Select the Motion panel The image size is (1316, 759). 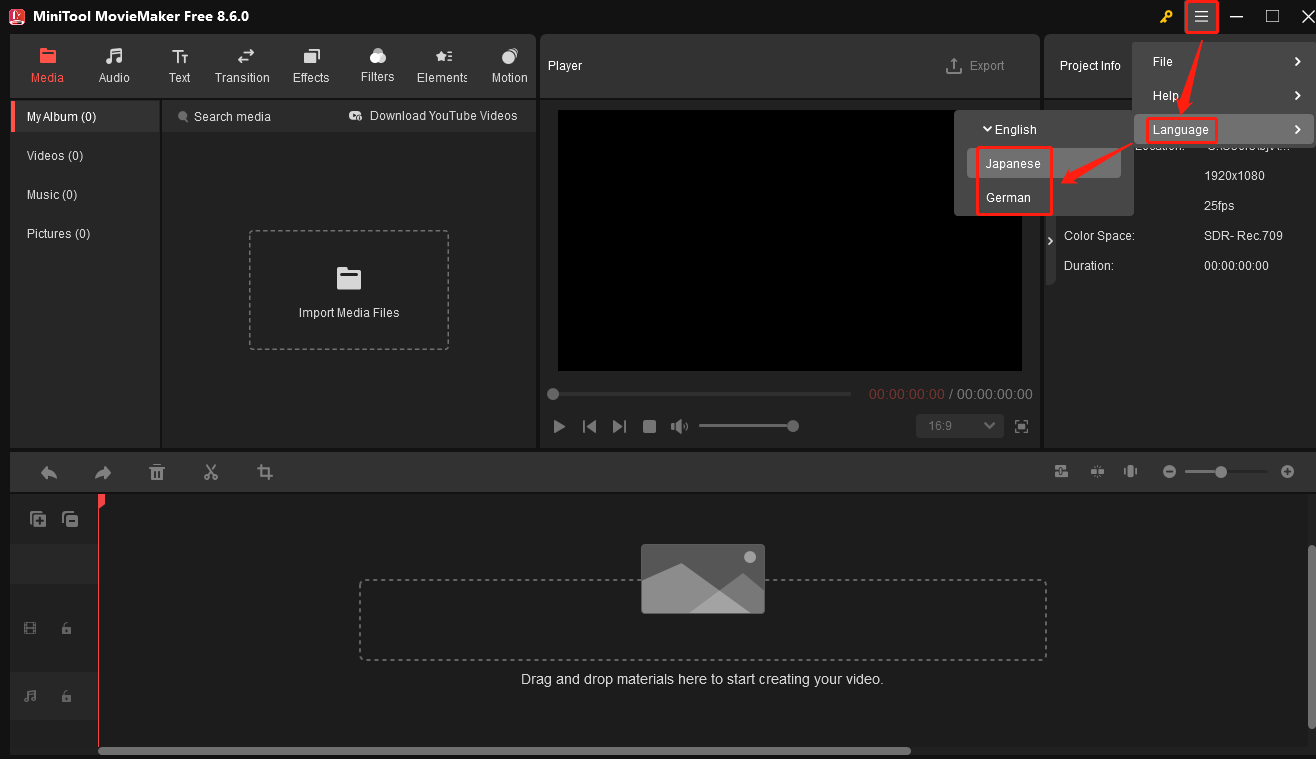pos(509,66)
